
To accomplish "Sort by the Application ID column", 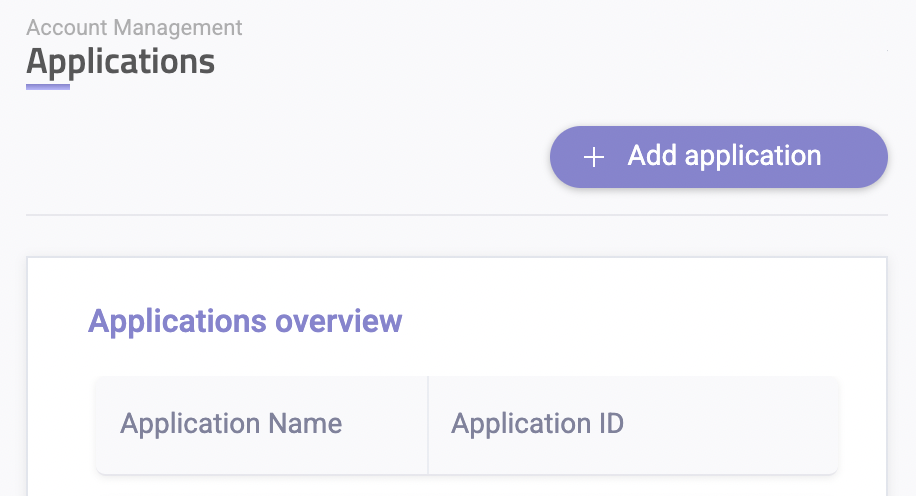I will point(537,423).
